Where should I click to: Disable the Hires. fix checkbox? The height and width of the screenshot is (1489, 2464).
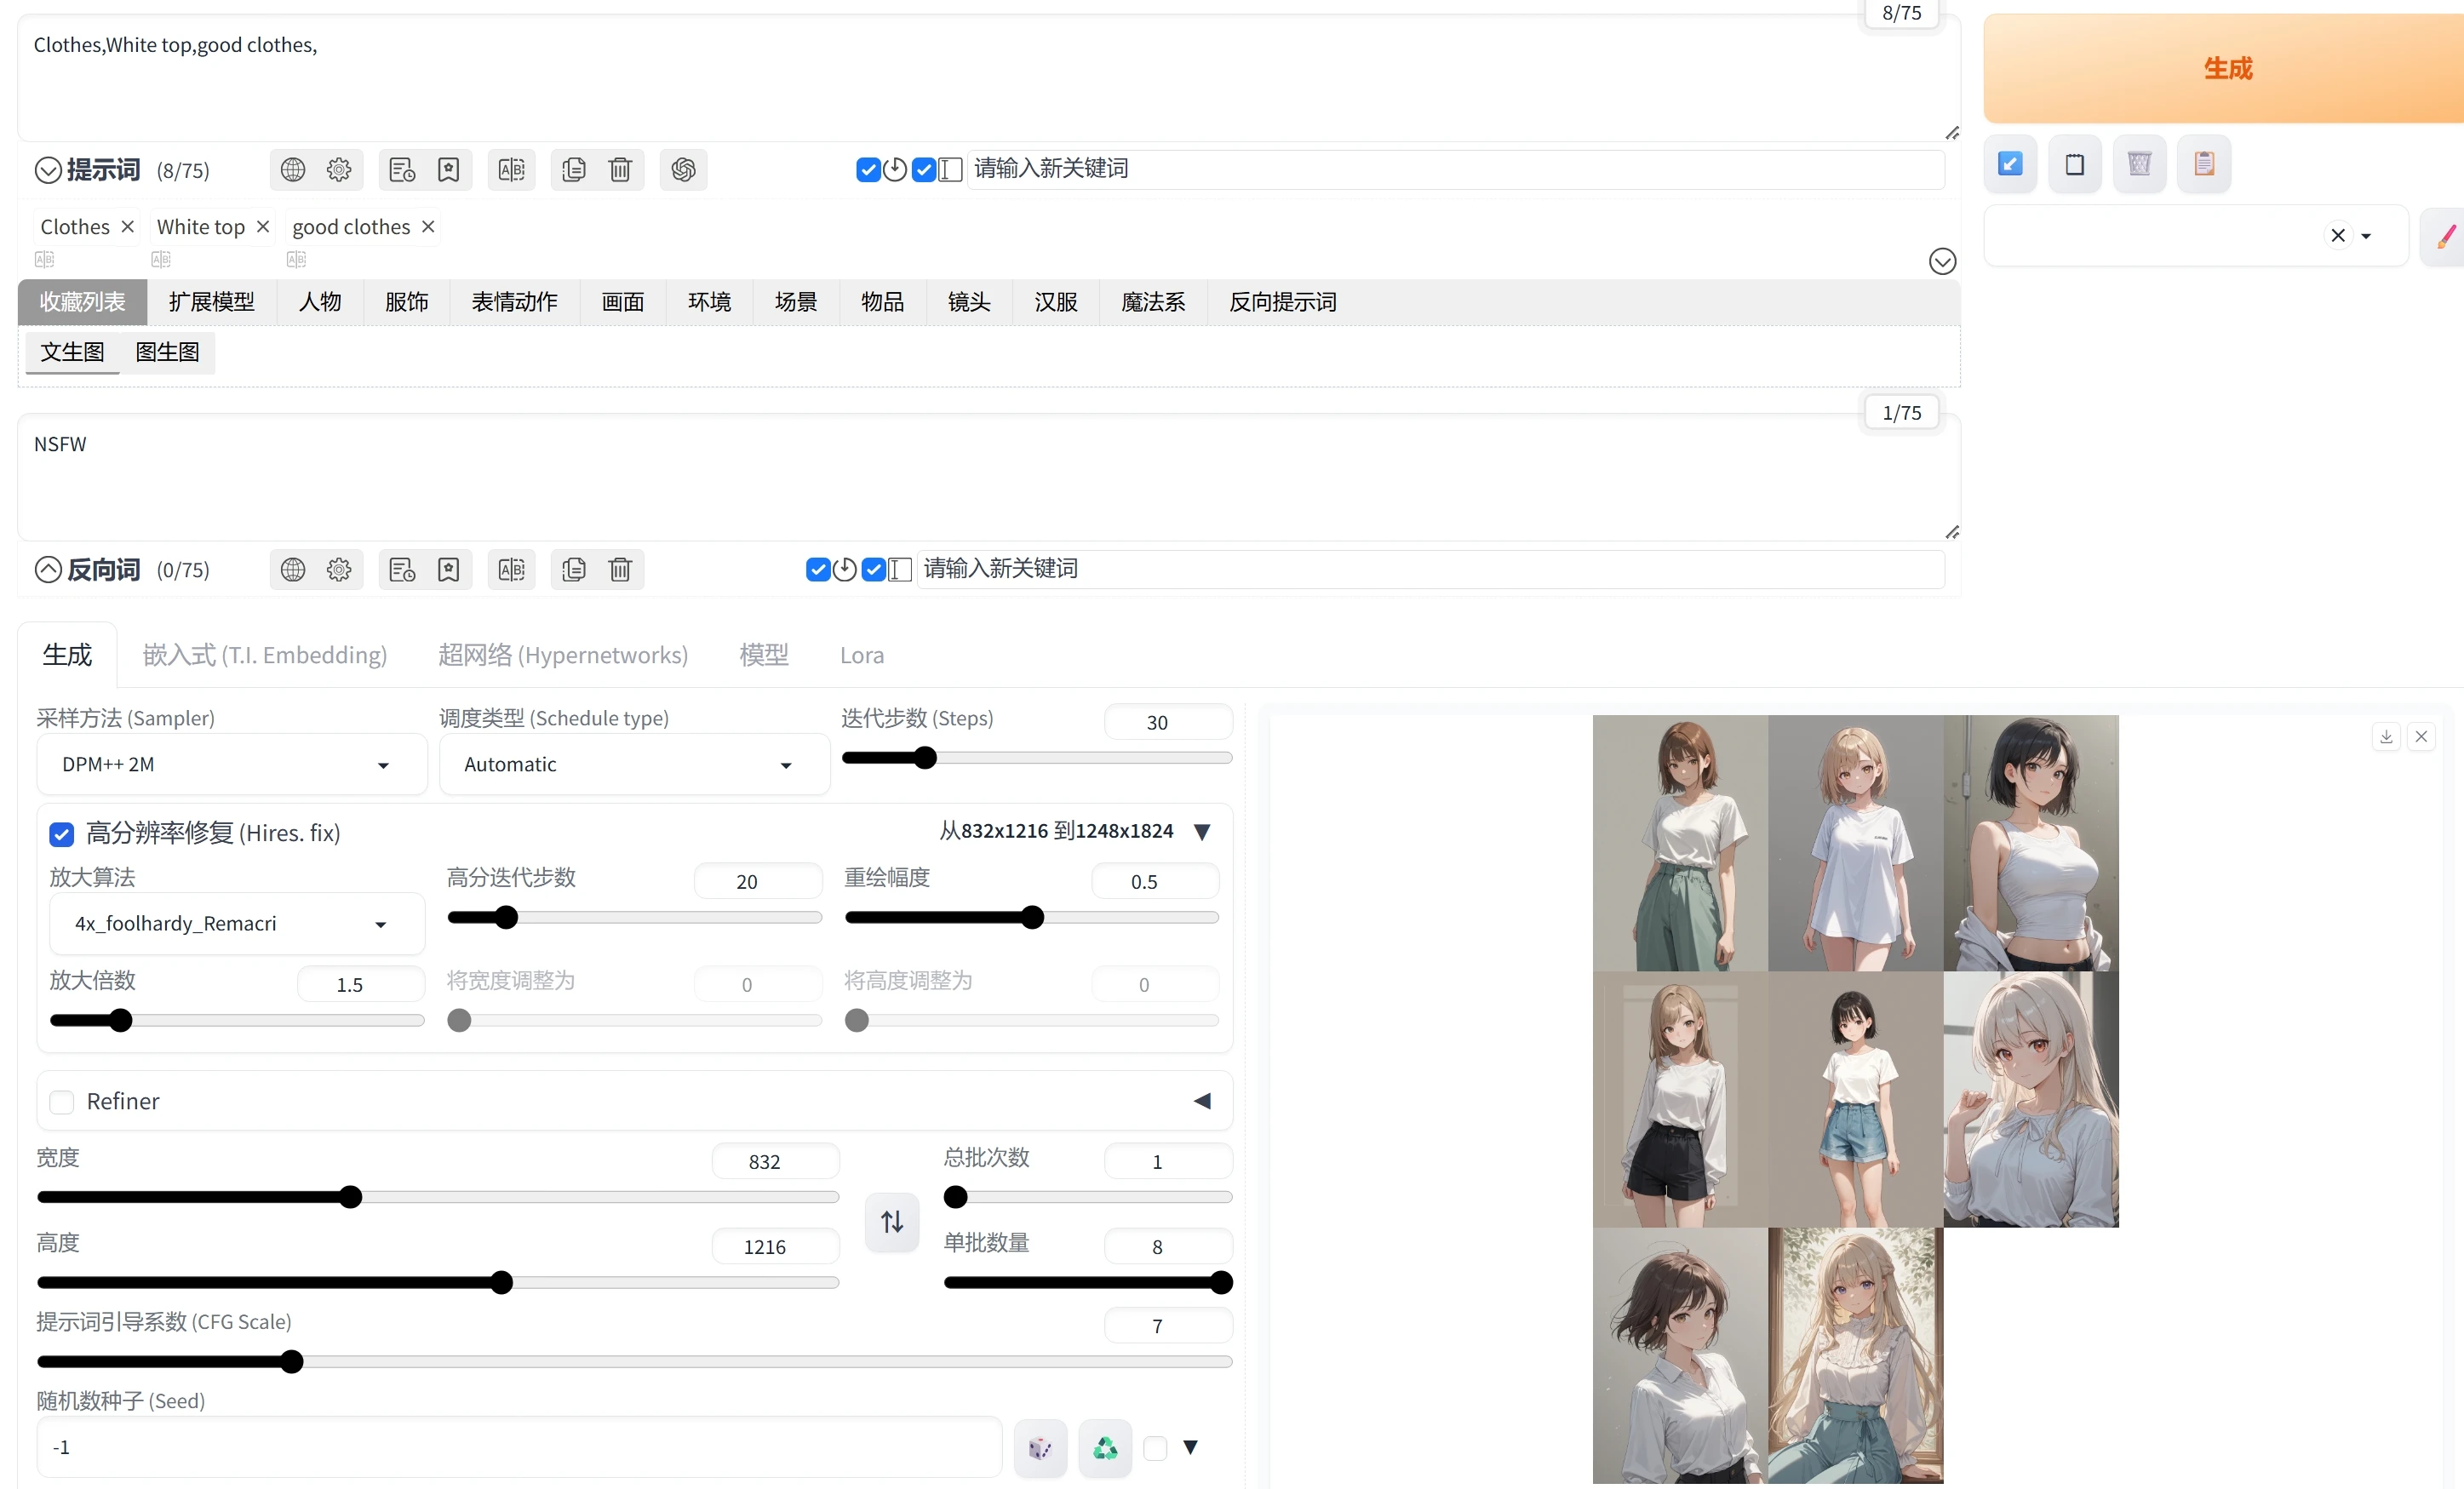pos(62,834)
